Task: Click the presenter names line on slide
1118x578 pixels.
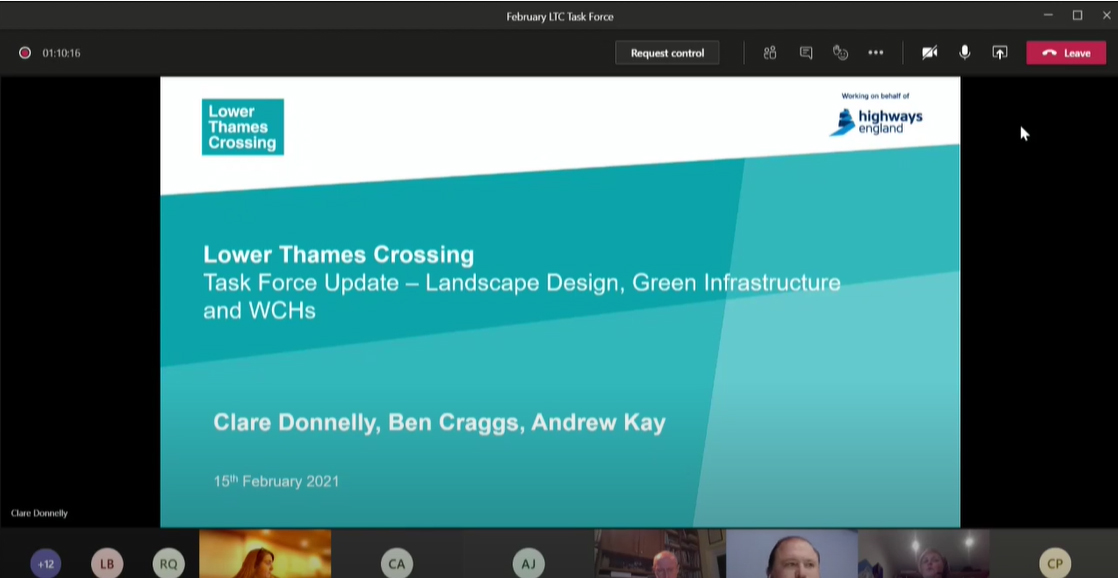Action: coord(439,422)
